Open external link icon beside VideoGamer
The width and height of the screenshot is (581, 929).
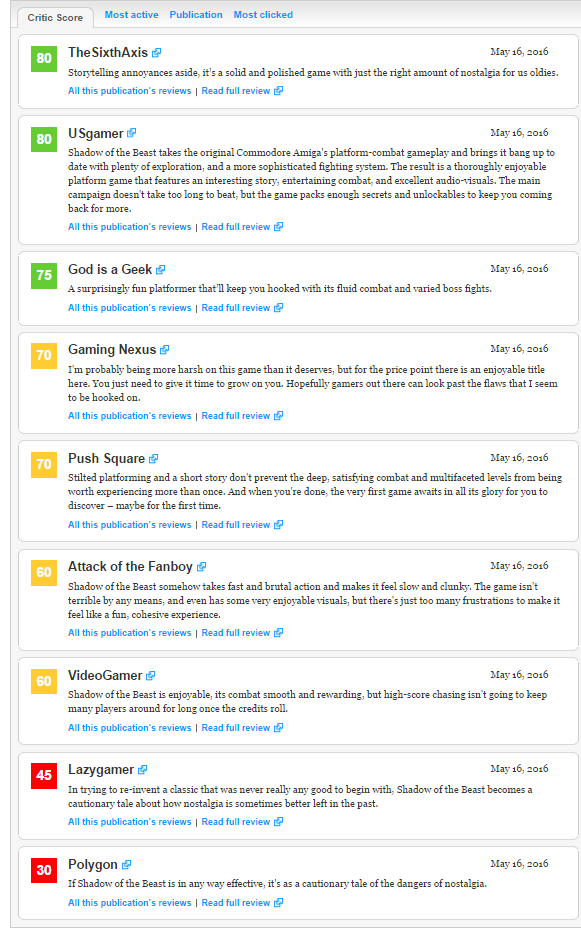[150, 675]
